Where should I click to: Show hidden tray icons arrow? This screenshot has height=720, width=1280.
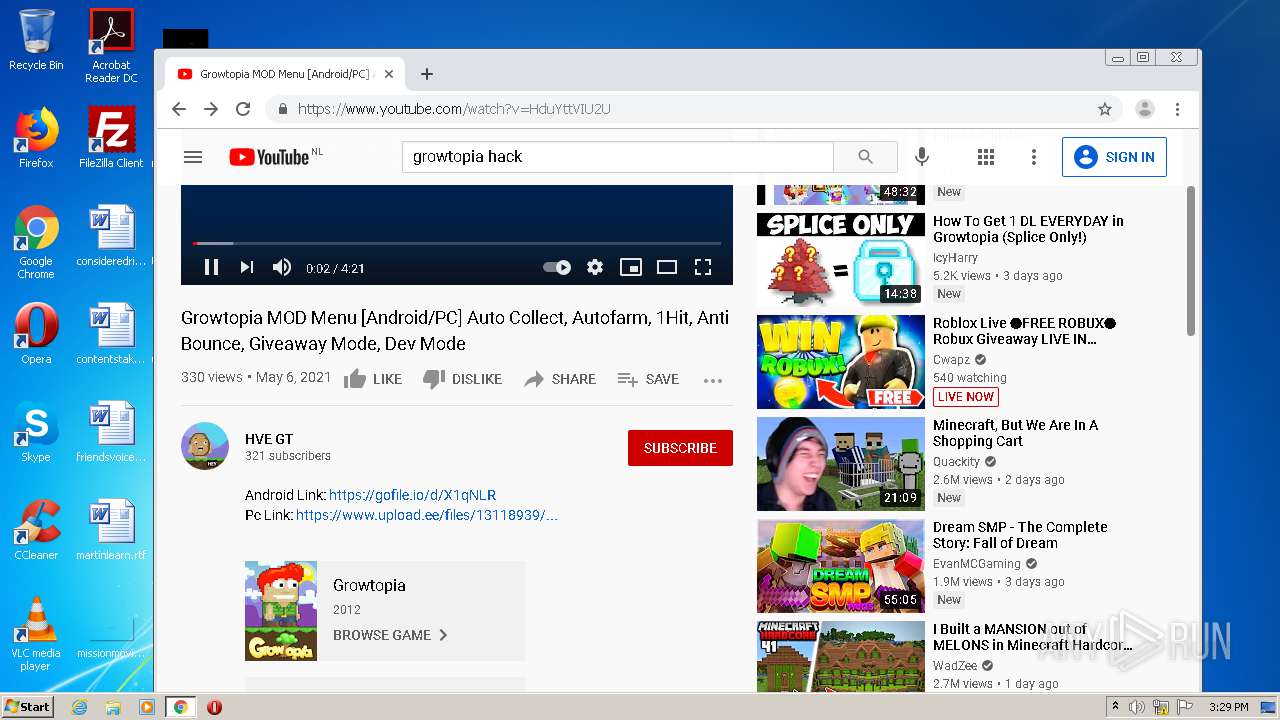point(1115,707)
